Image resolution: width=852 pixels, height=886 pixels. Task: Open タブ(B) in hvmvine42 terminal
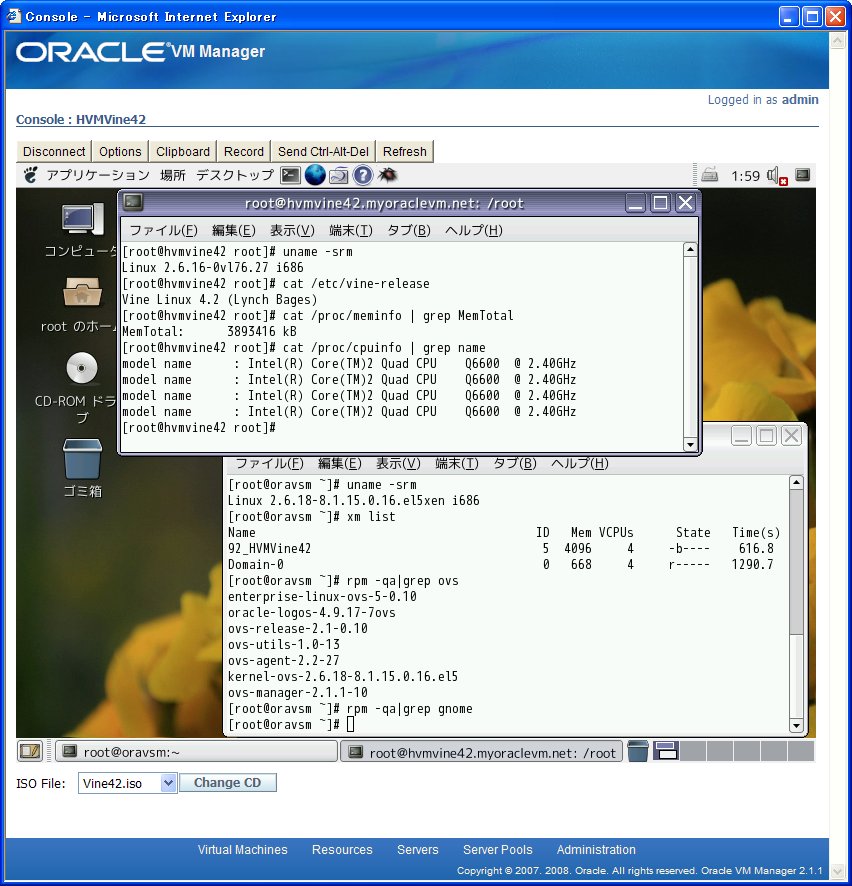tap(408, 231)
